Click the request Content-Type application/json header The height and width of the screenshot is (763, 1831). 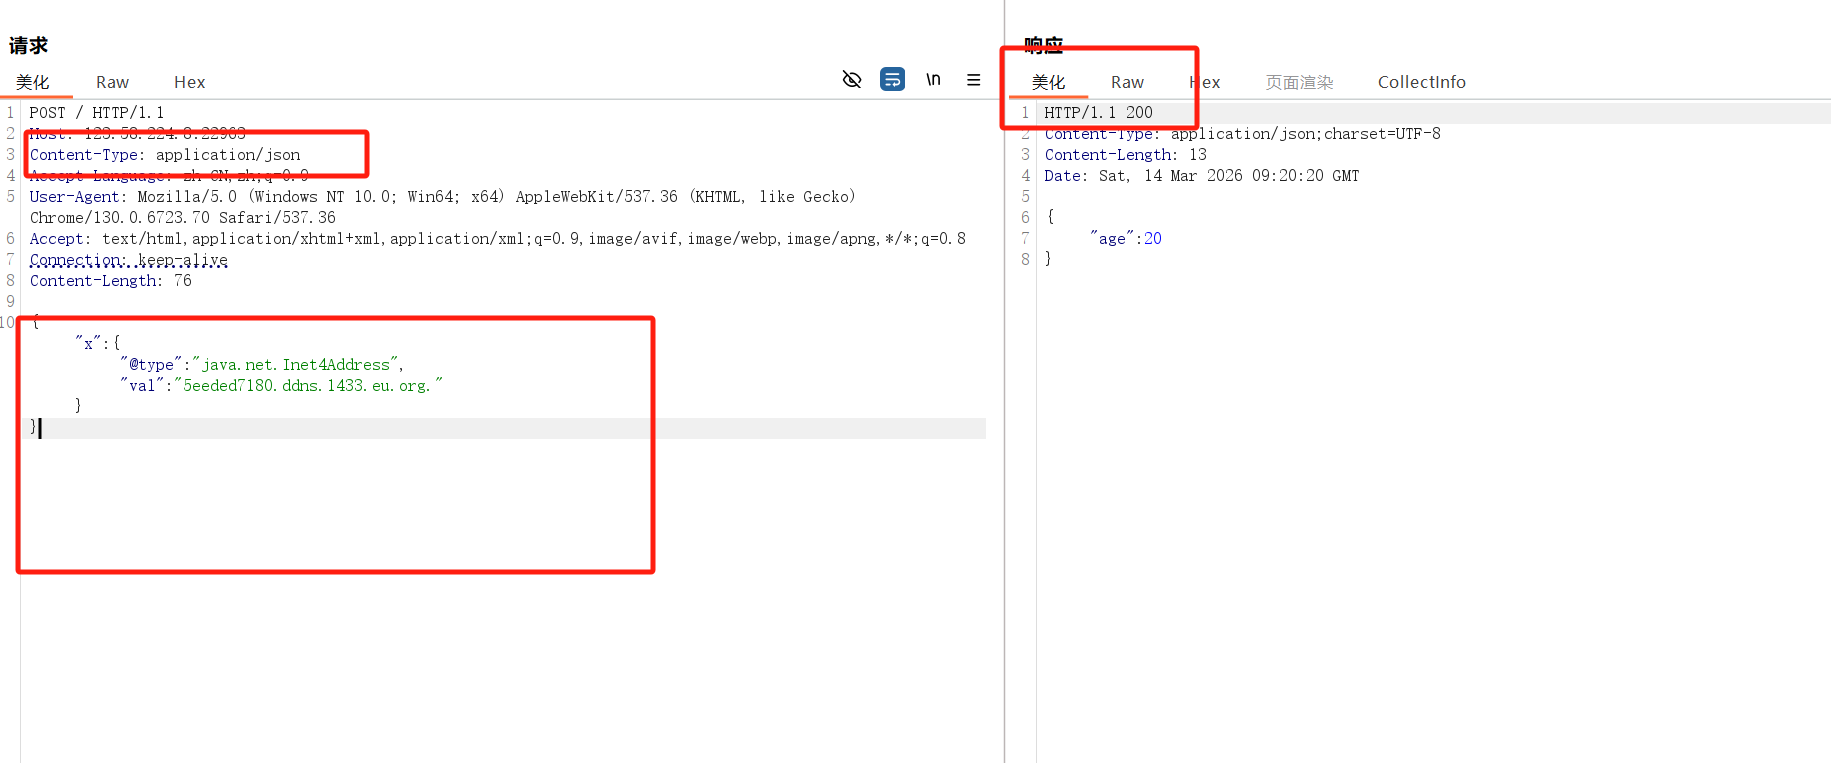click(x=165, y=155)
